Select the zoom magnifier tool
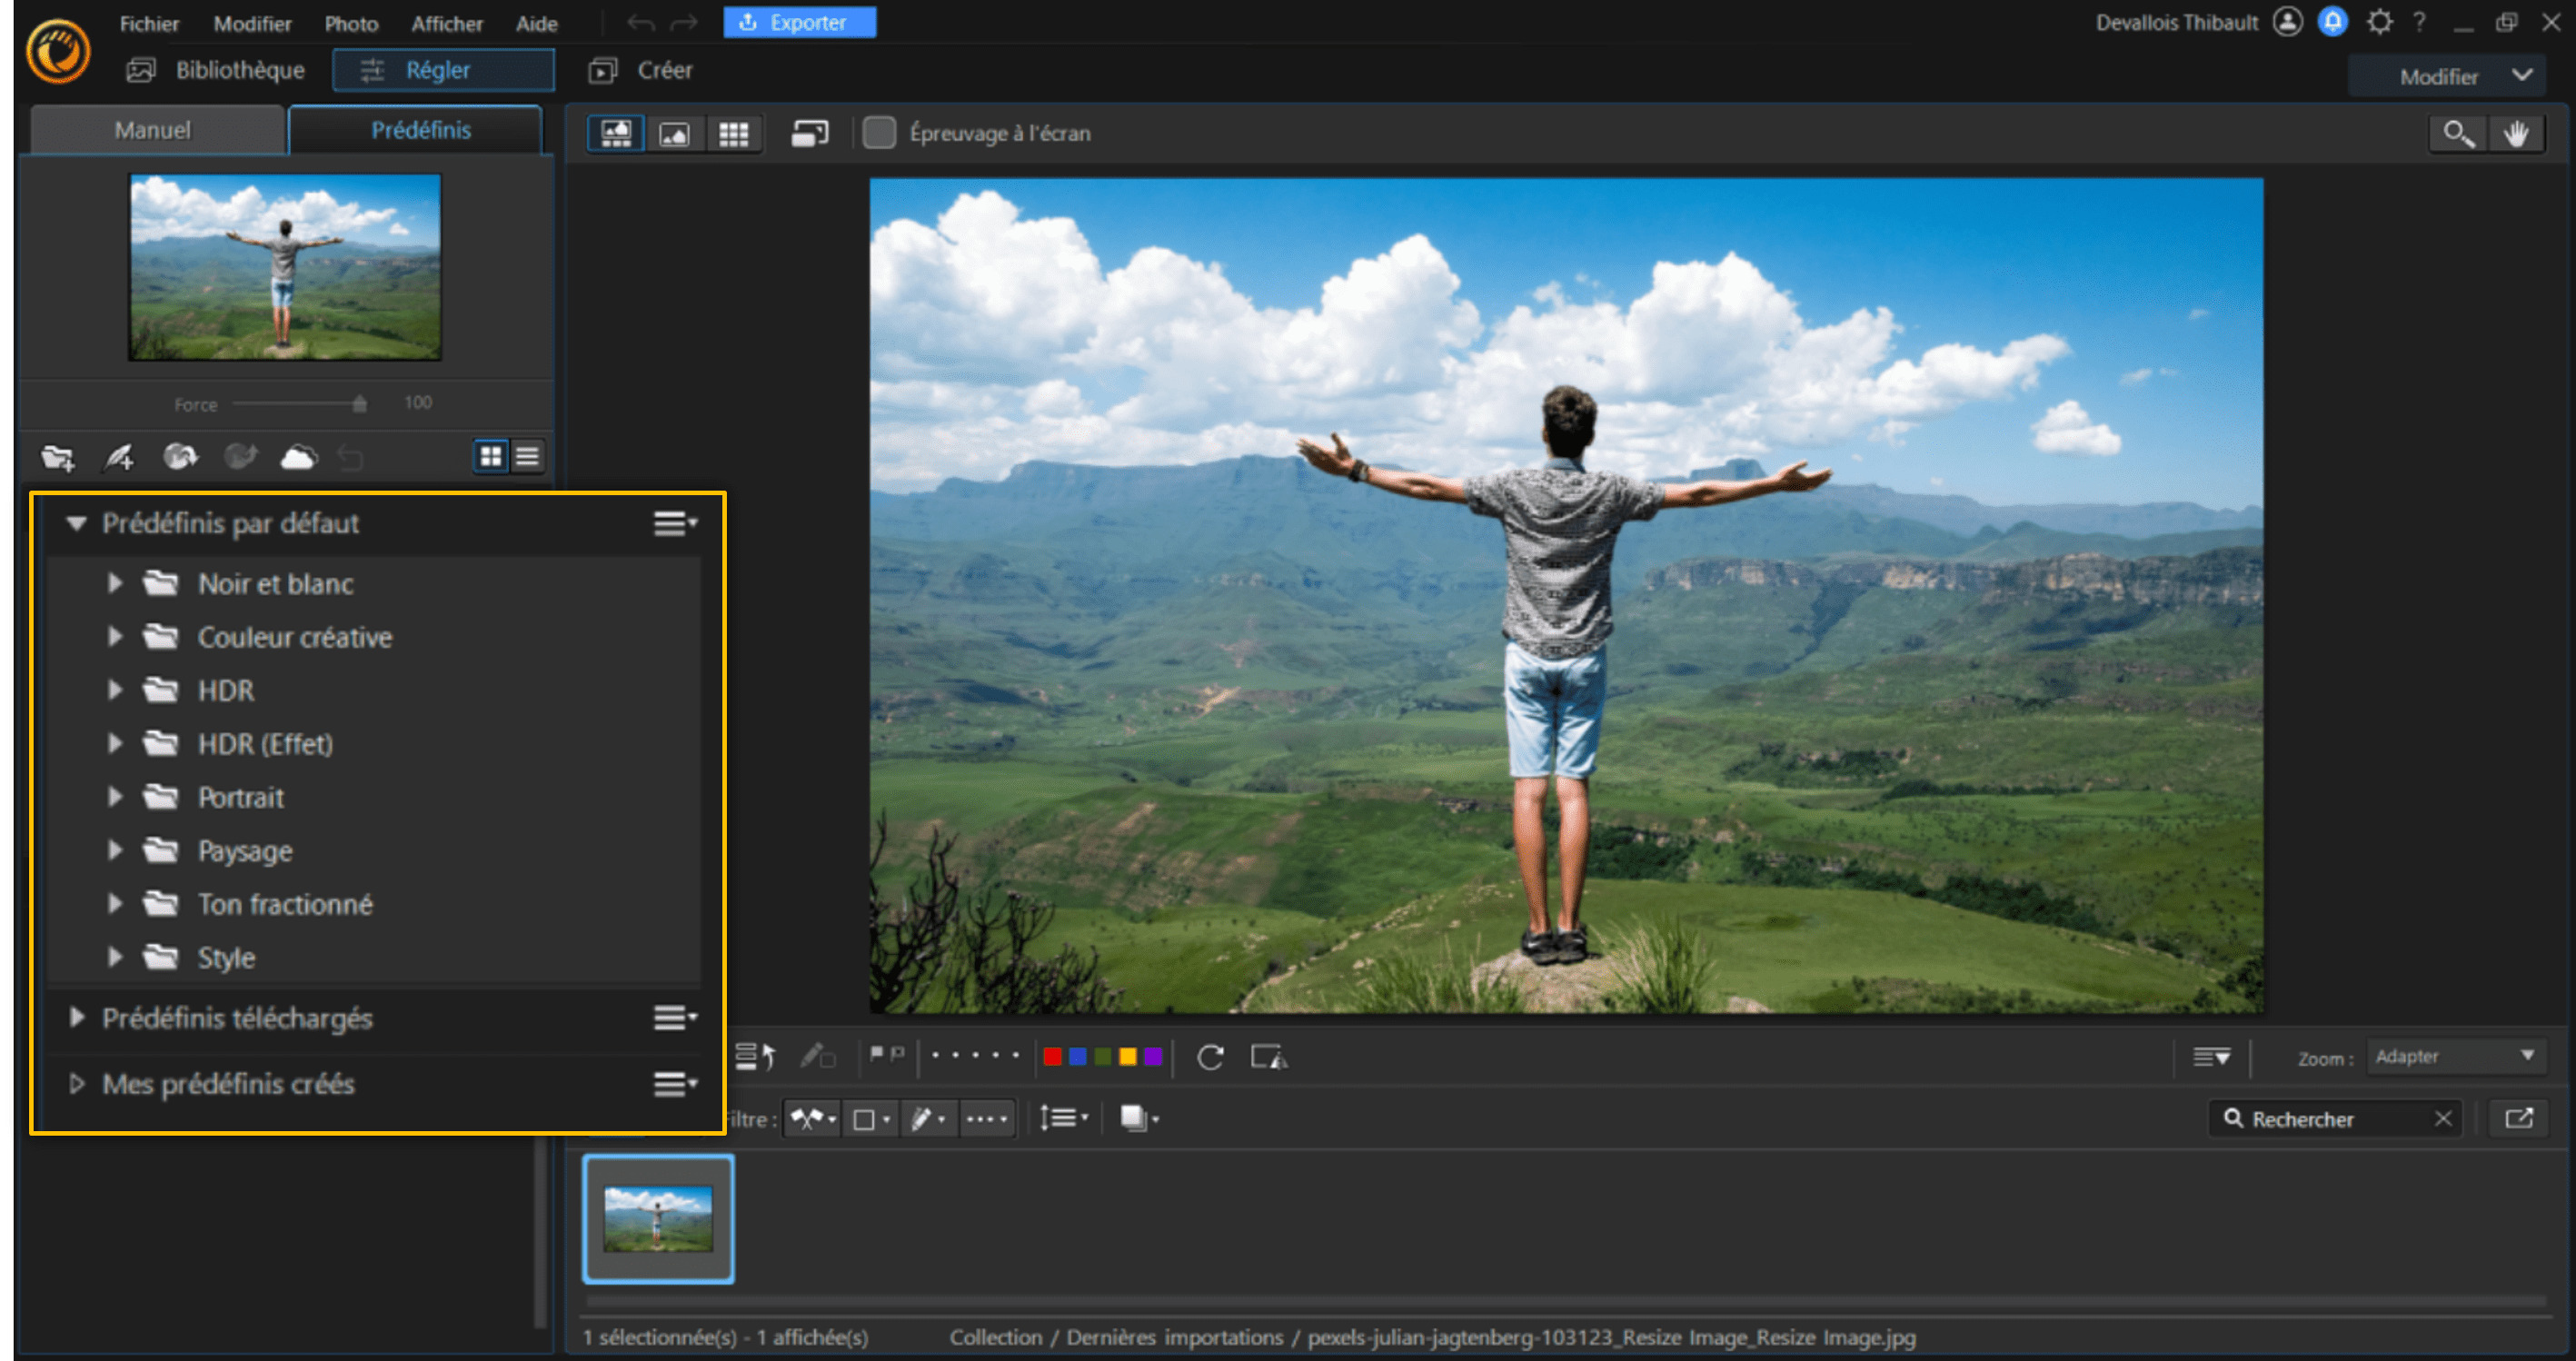The height and width of the screenshot is (1361, 2576). (2458, 134)
